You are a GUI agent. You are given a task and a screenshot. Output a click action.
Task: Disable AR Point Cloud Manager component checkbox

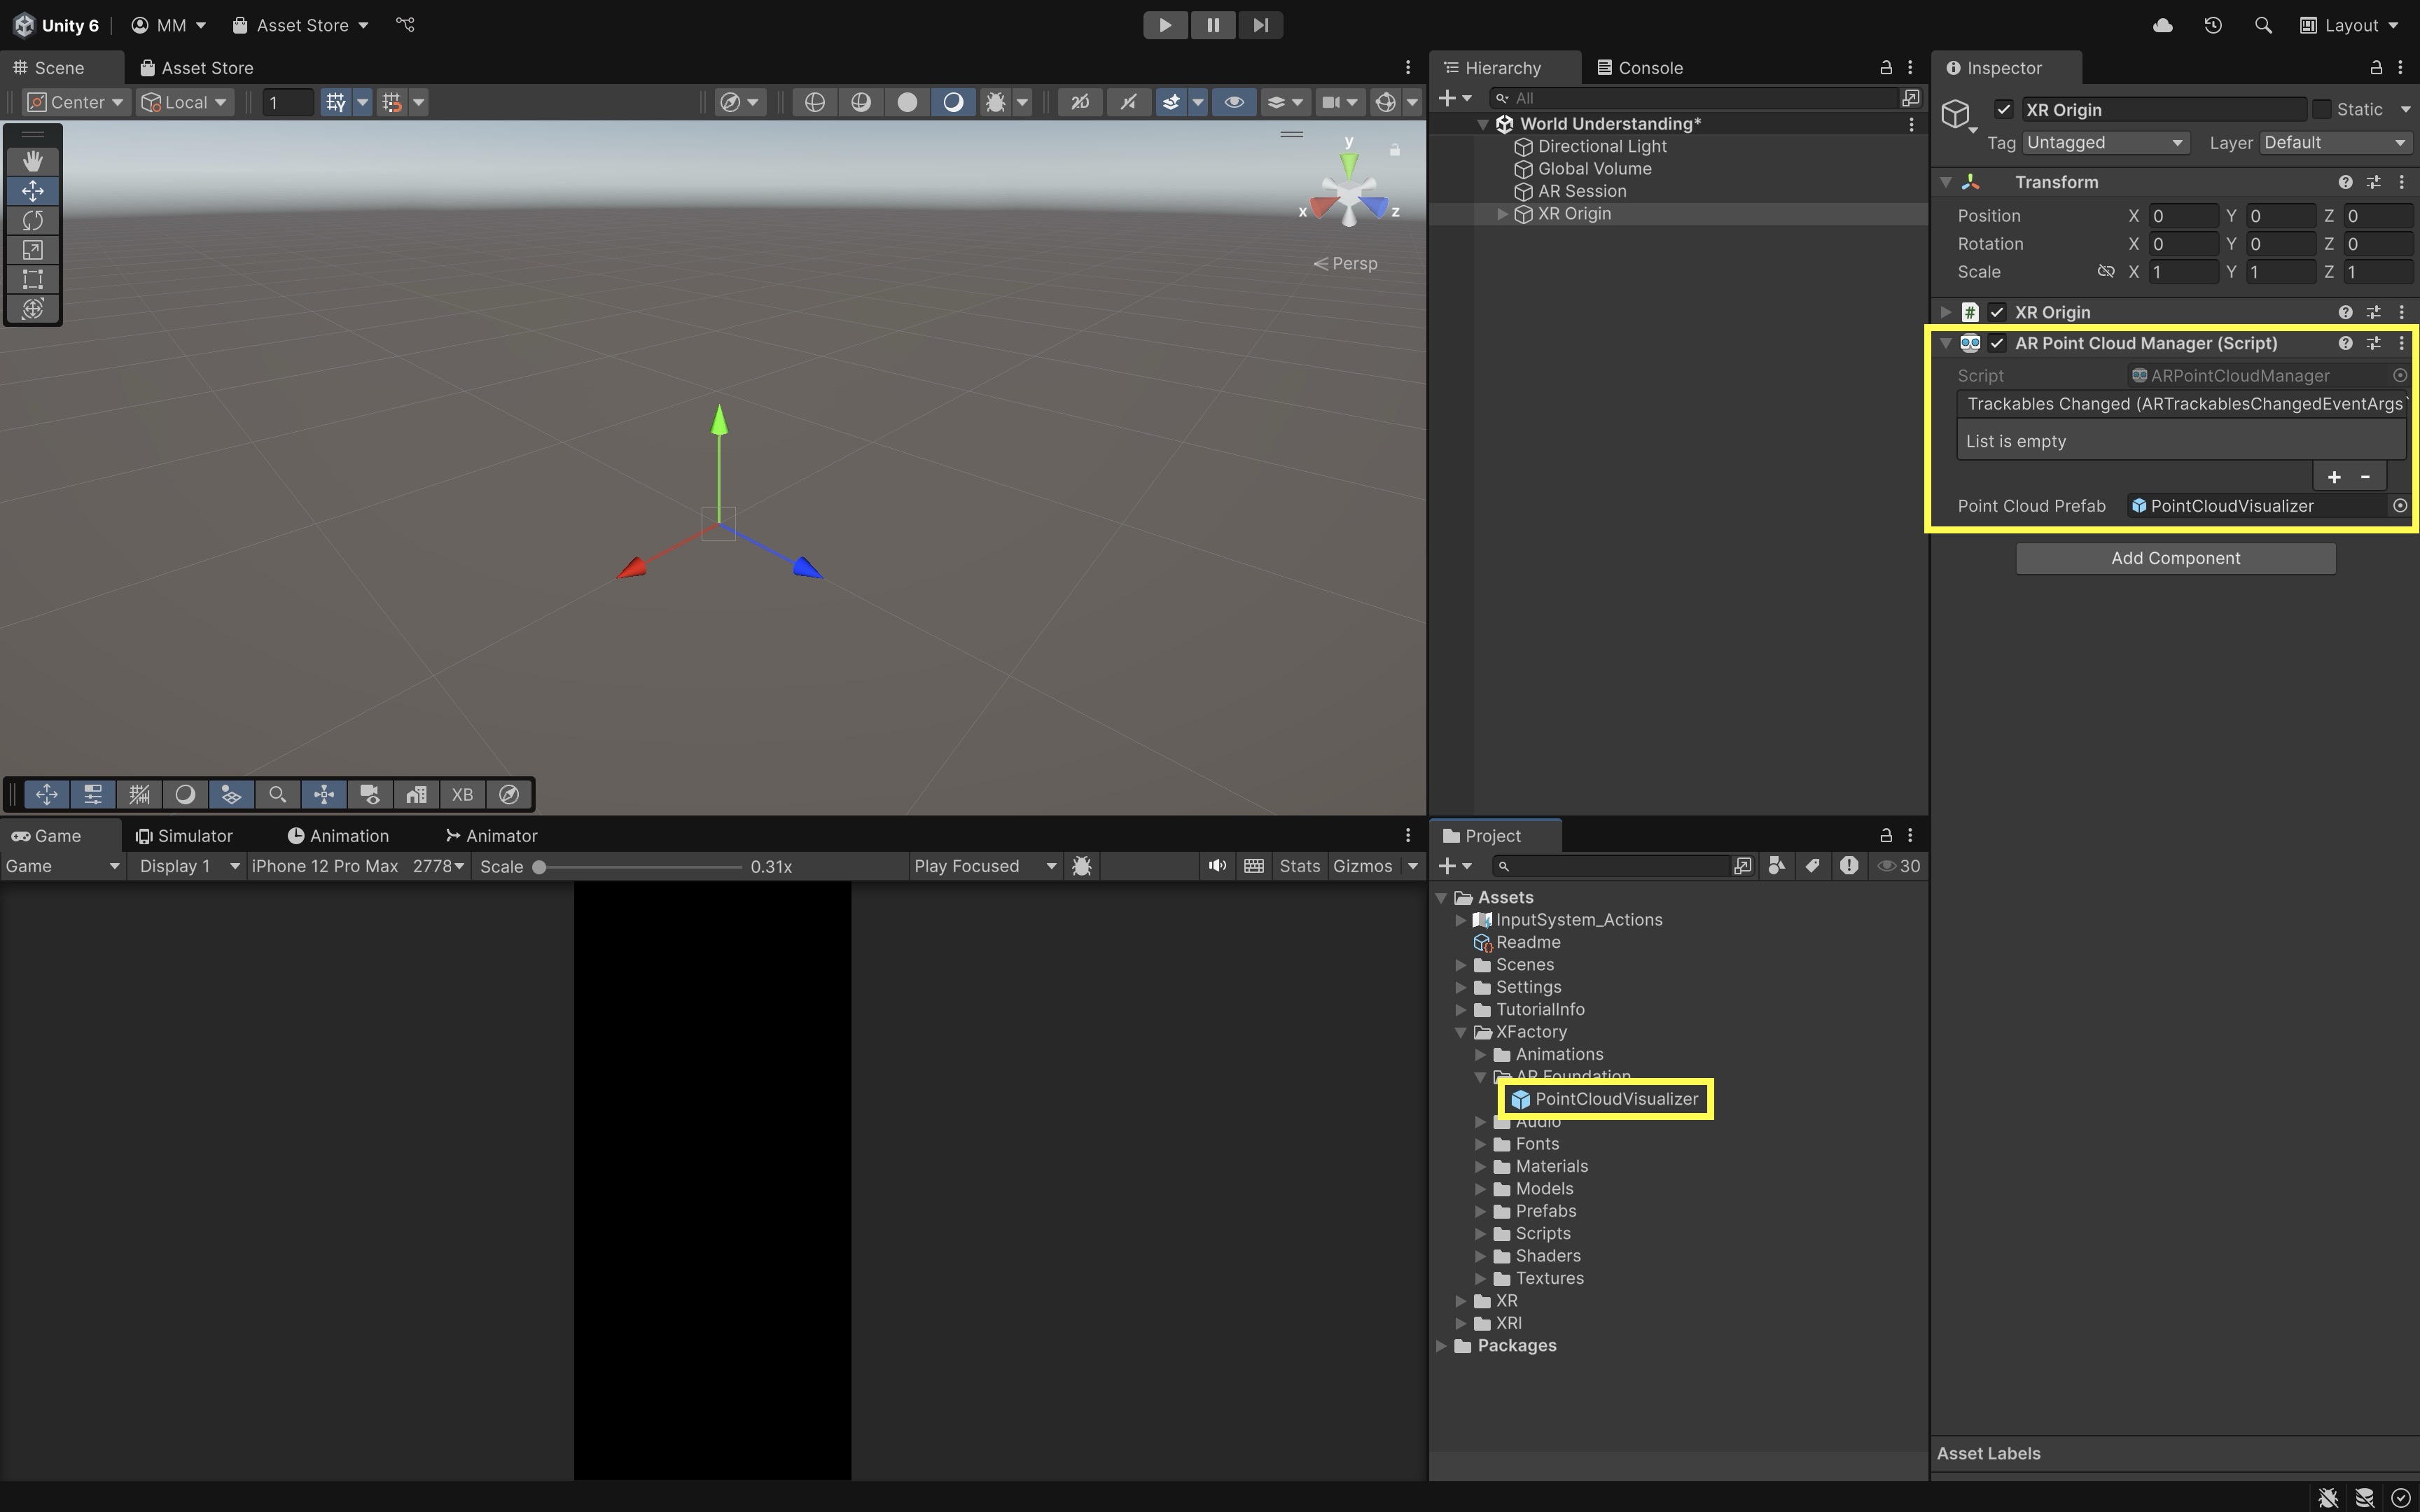(1997, 343)
